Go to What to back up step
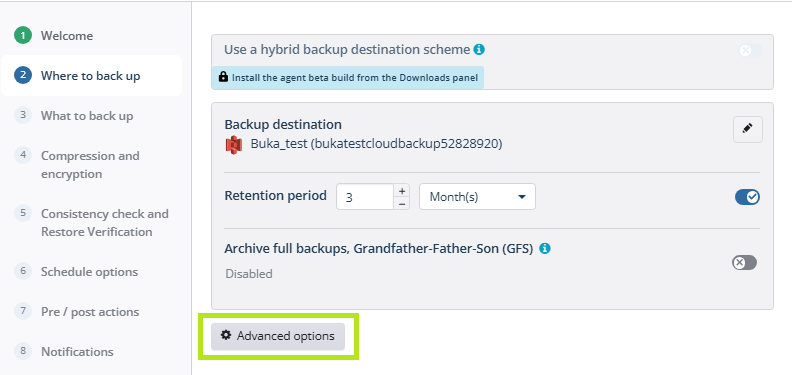The height and width of the screenshot is (375, 792). (x=87, y=116)
